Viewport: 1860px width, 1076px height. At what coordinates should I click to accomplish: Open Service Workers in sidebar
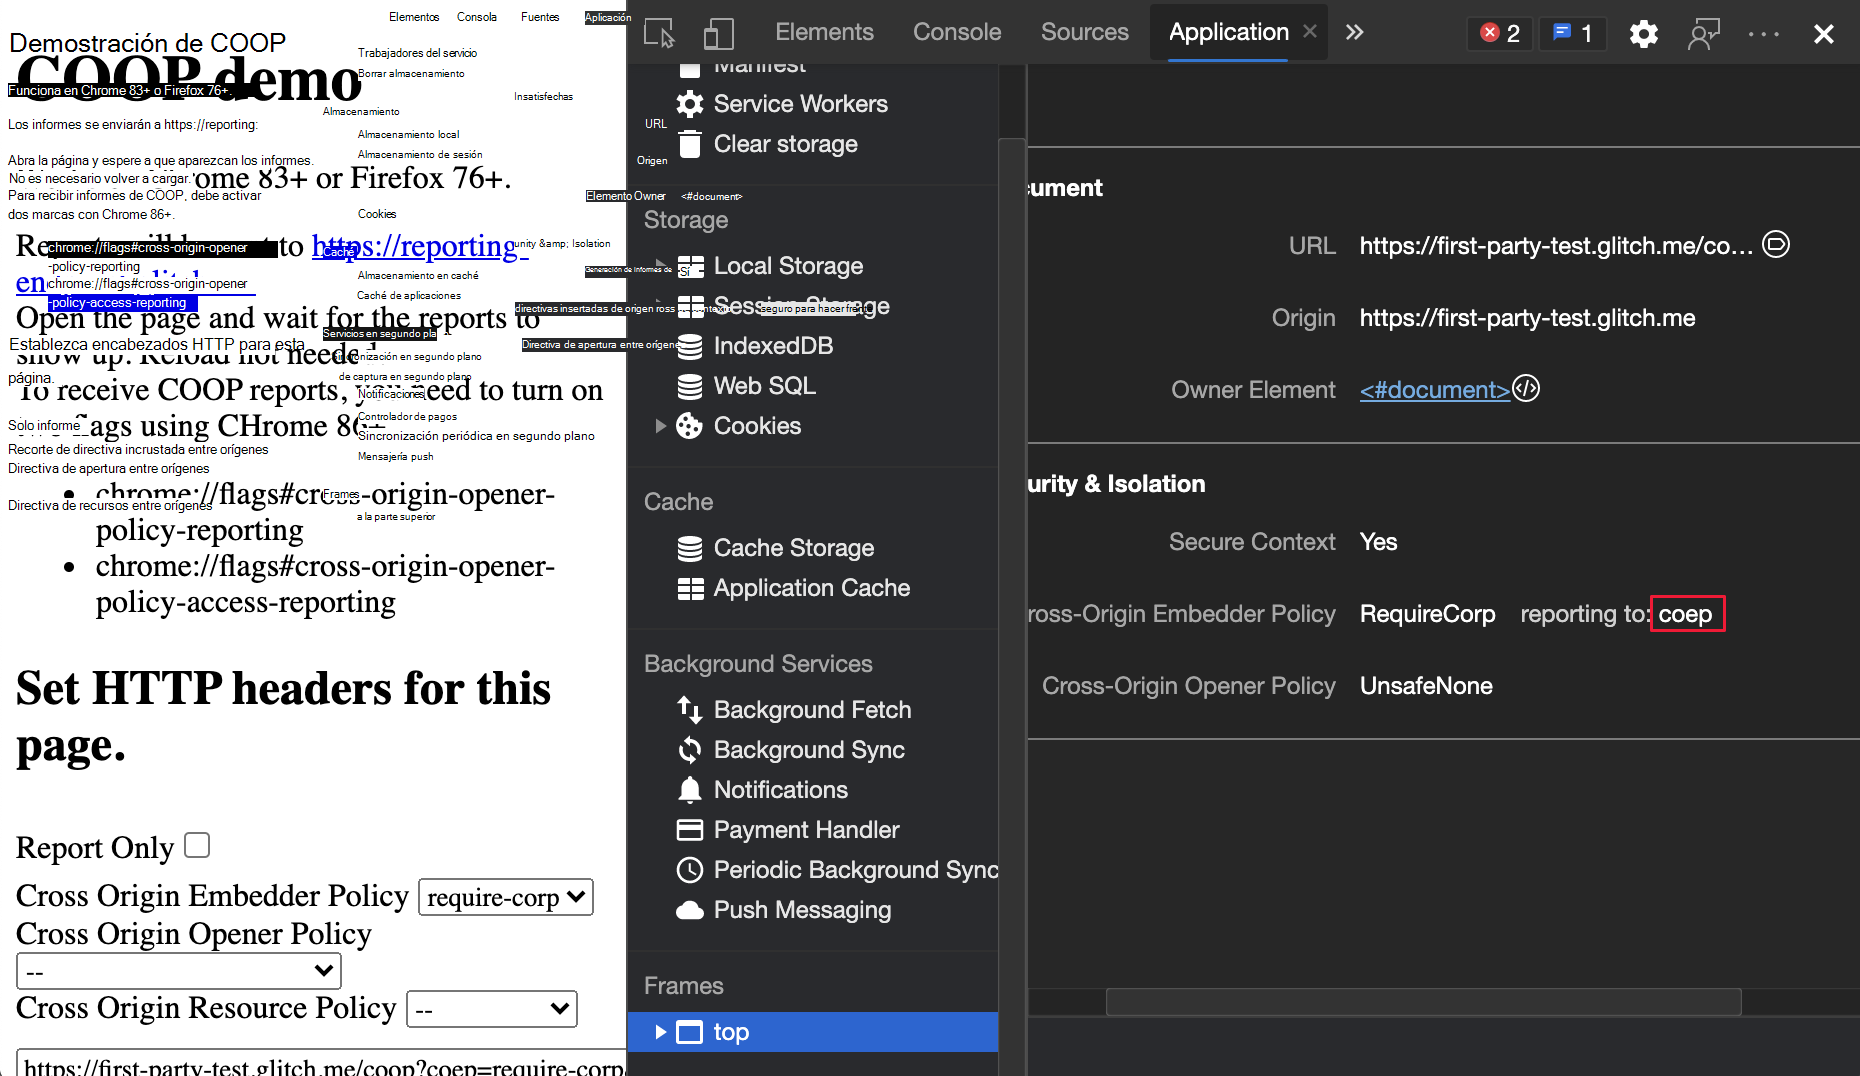[800, 104]
